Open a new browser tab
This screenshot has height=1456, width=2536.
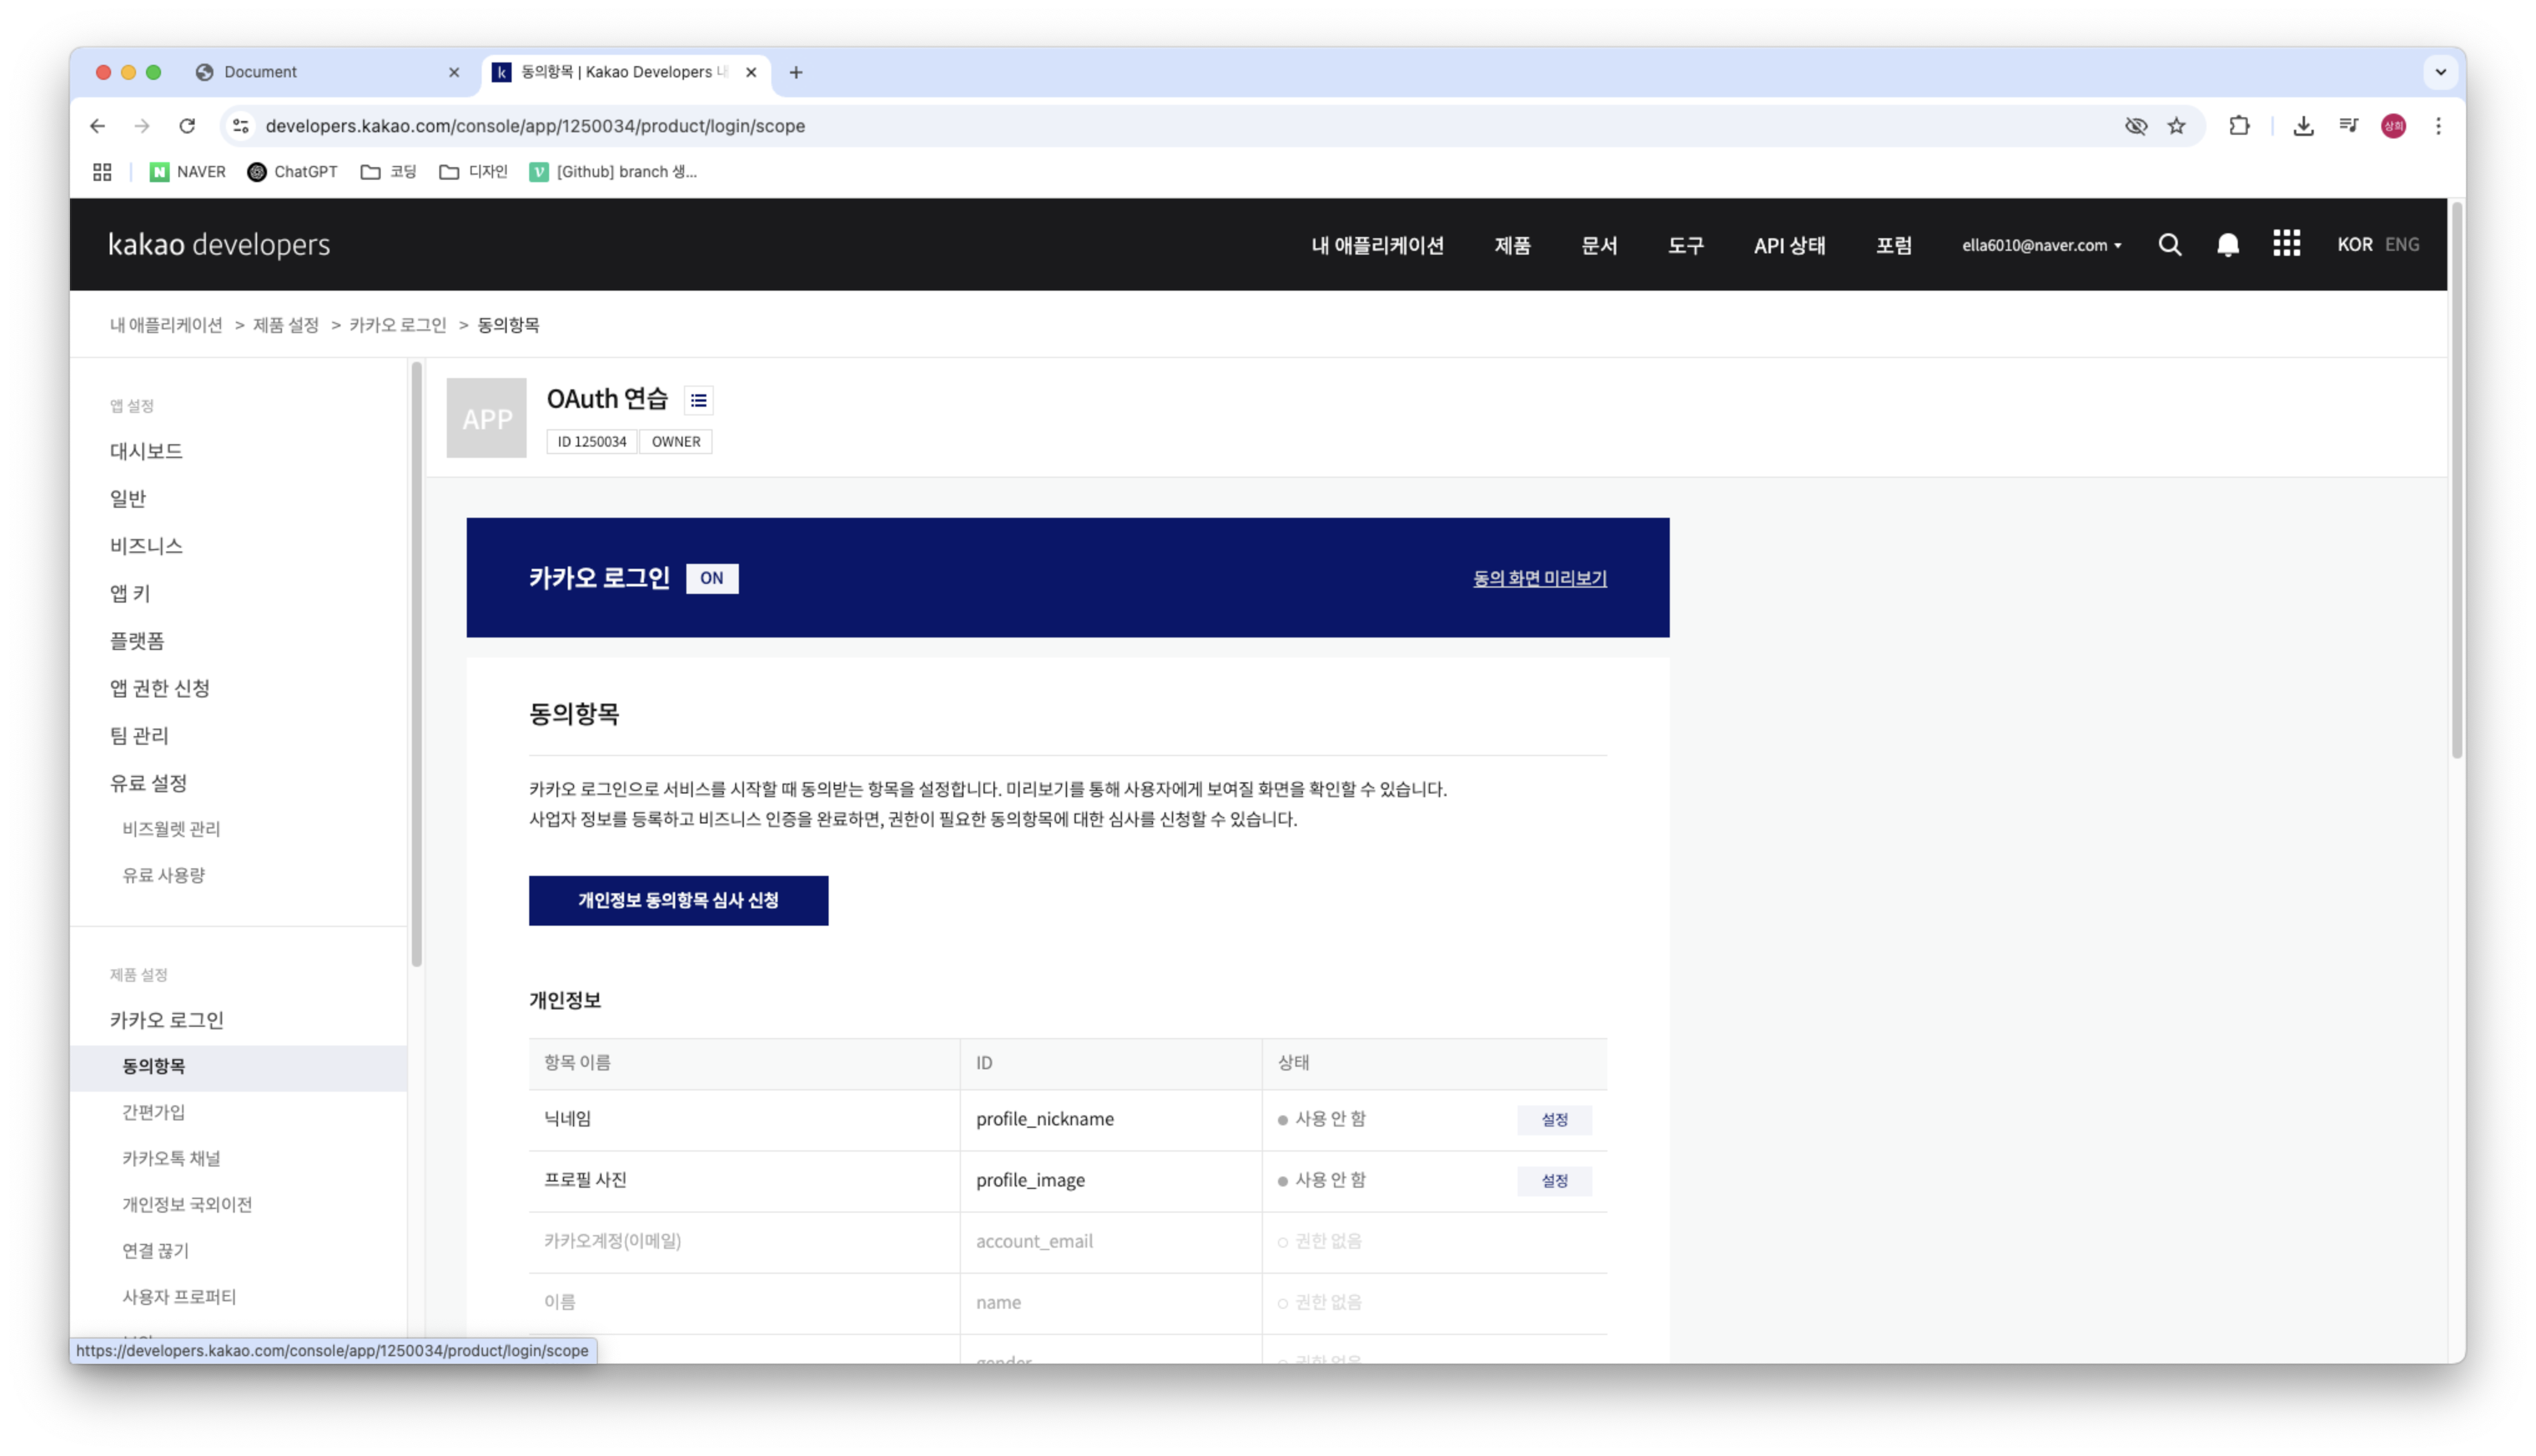(796, 72)
